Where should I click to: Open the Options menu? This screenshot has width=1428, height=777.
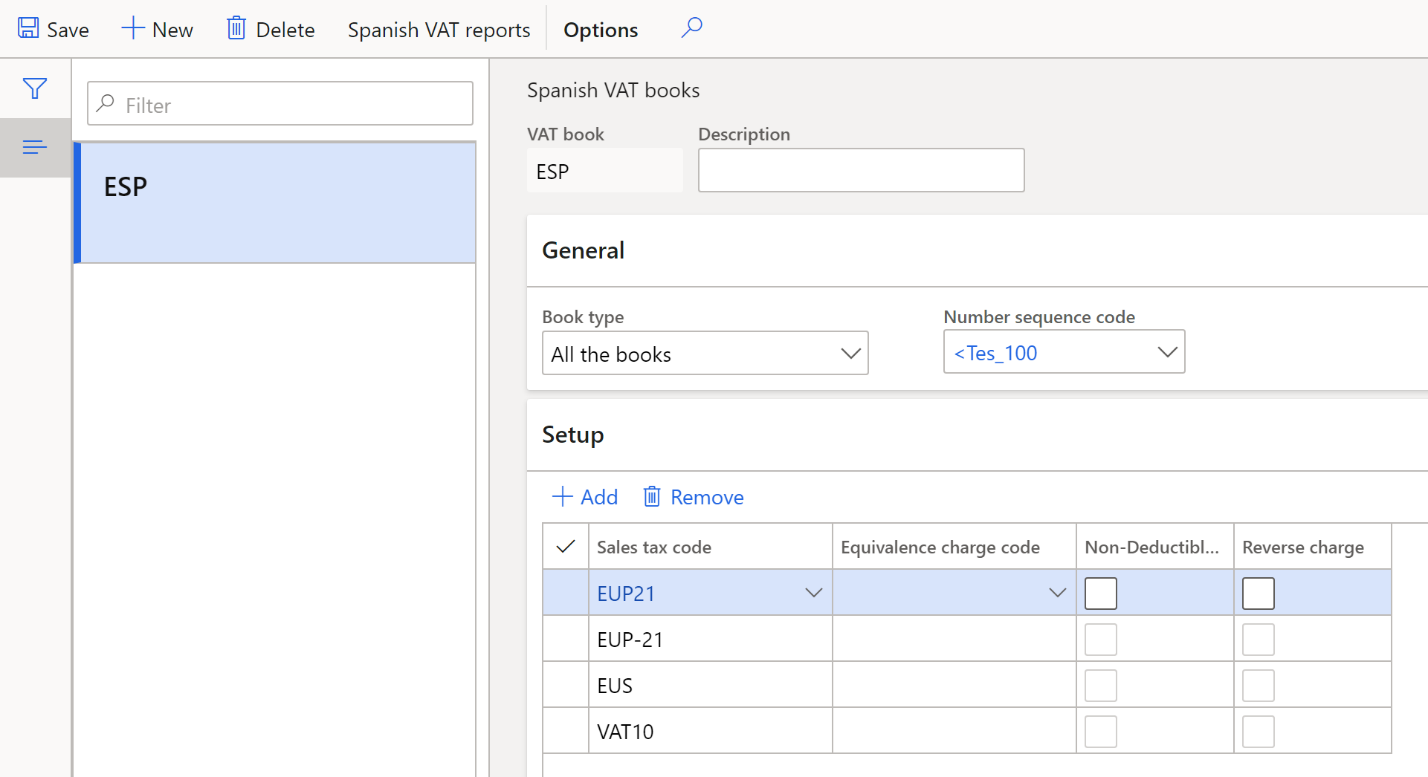600,28
